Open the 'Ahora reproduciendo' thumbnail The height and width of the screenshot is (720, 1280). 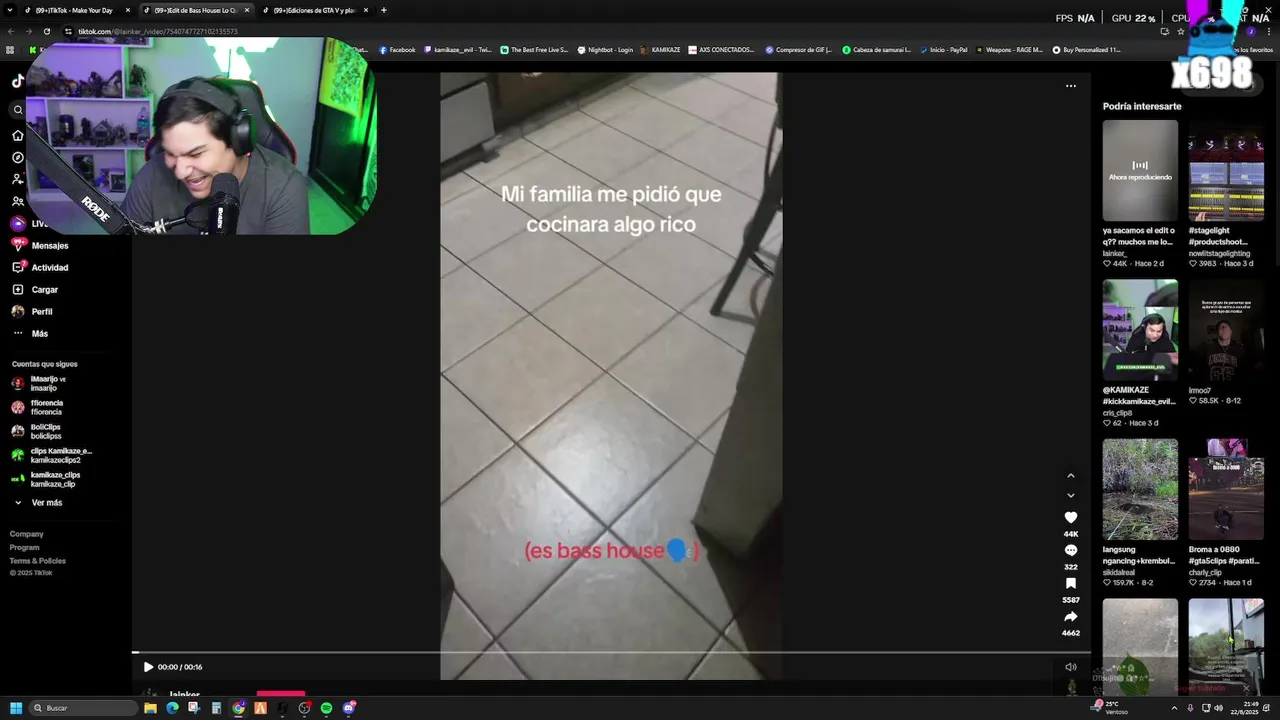1140,171
